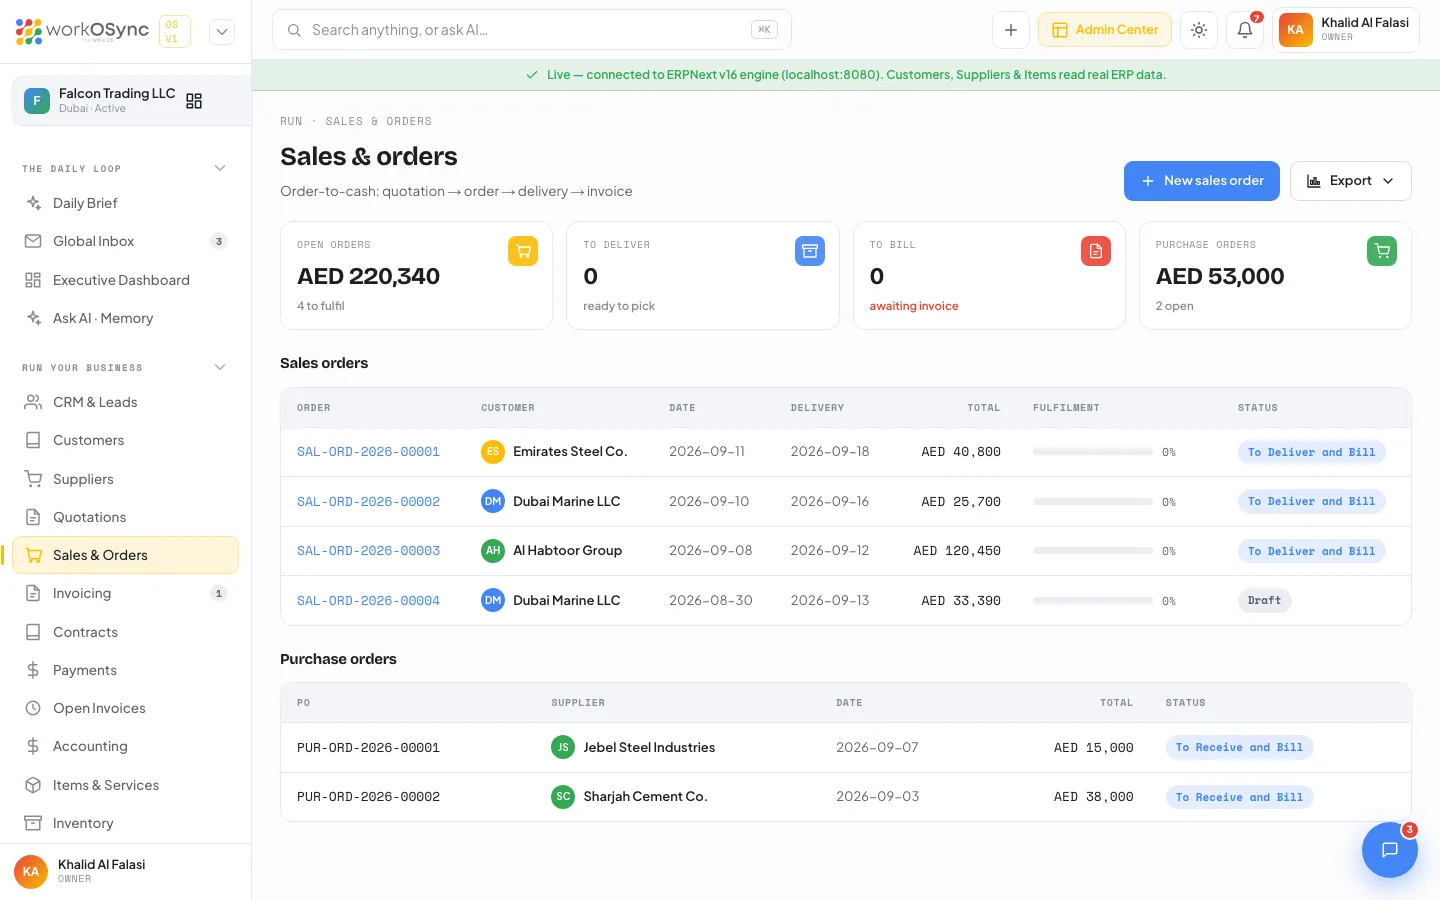Open the notifications bell
This screenshot has height=900, width=1440.
click(x=1245, y=30)
